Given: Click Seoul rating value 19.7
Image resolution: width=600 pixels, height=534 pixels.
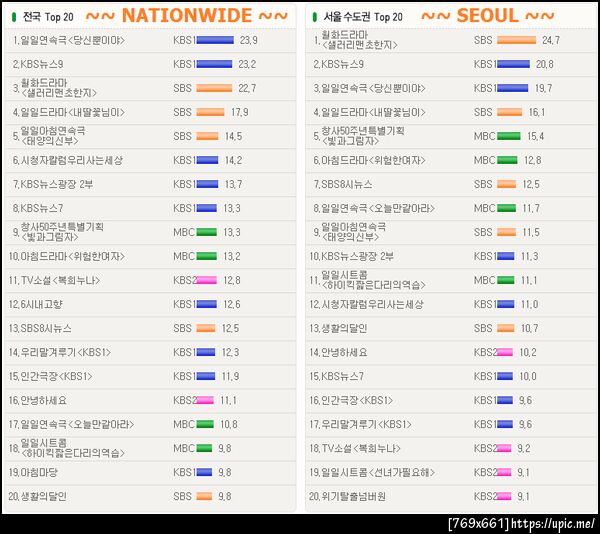Looking at the screenshot, I should tap(543, 88).
